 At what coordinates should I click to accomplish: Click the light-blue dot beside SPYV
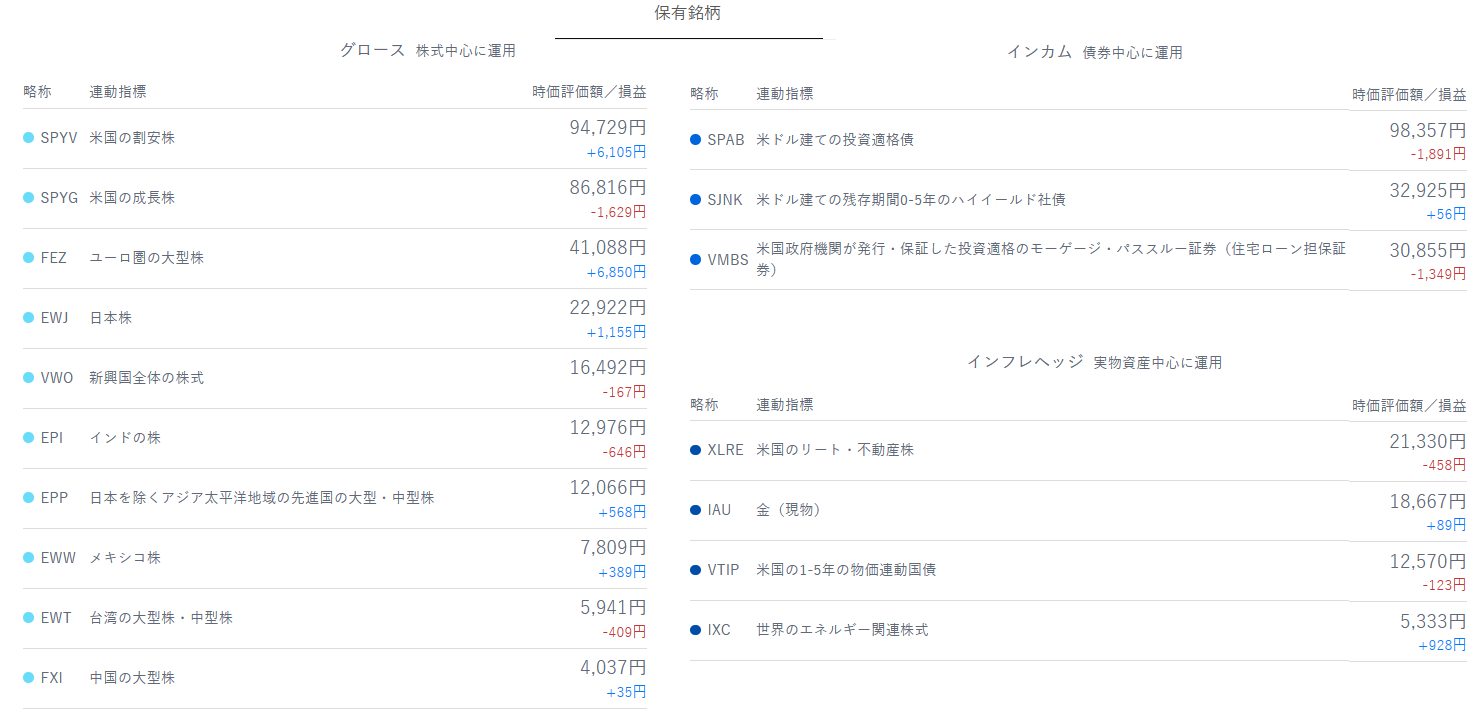[28, 138]
